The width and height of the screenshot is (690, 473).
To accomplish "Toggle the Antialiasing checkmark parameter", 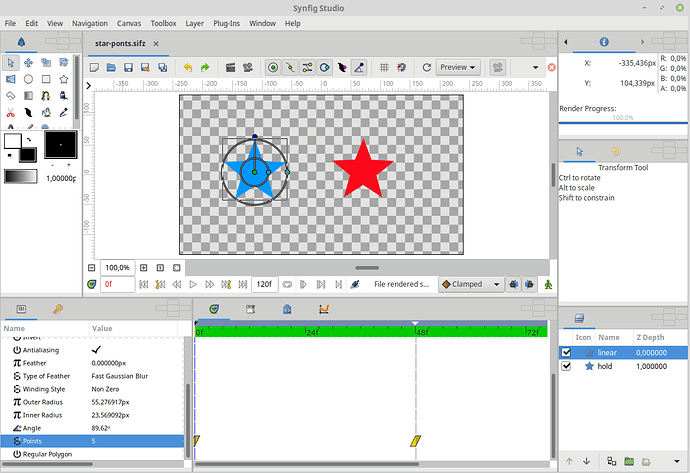I will click(97, 350).
